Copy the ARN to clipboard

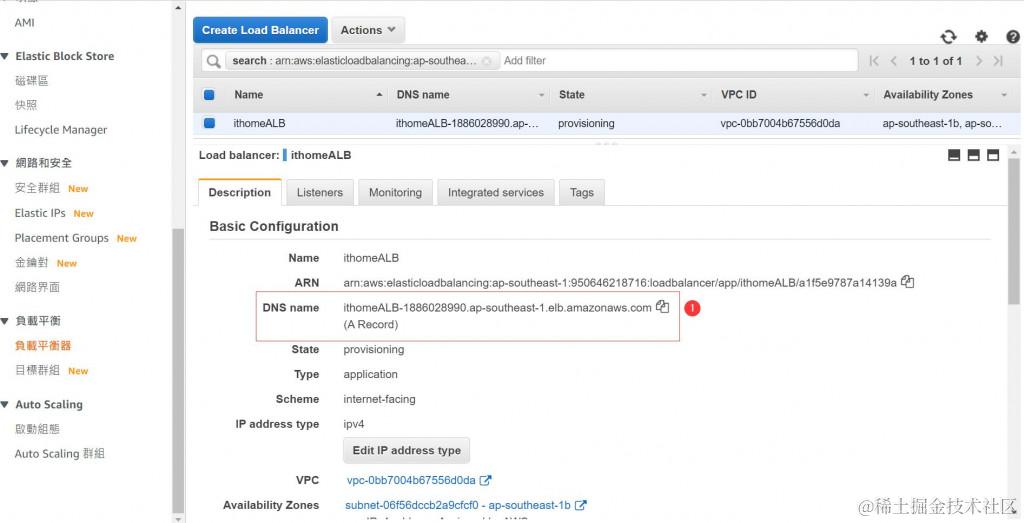[x=907, y=282]
